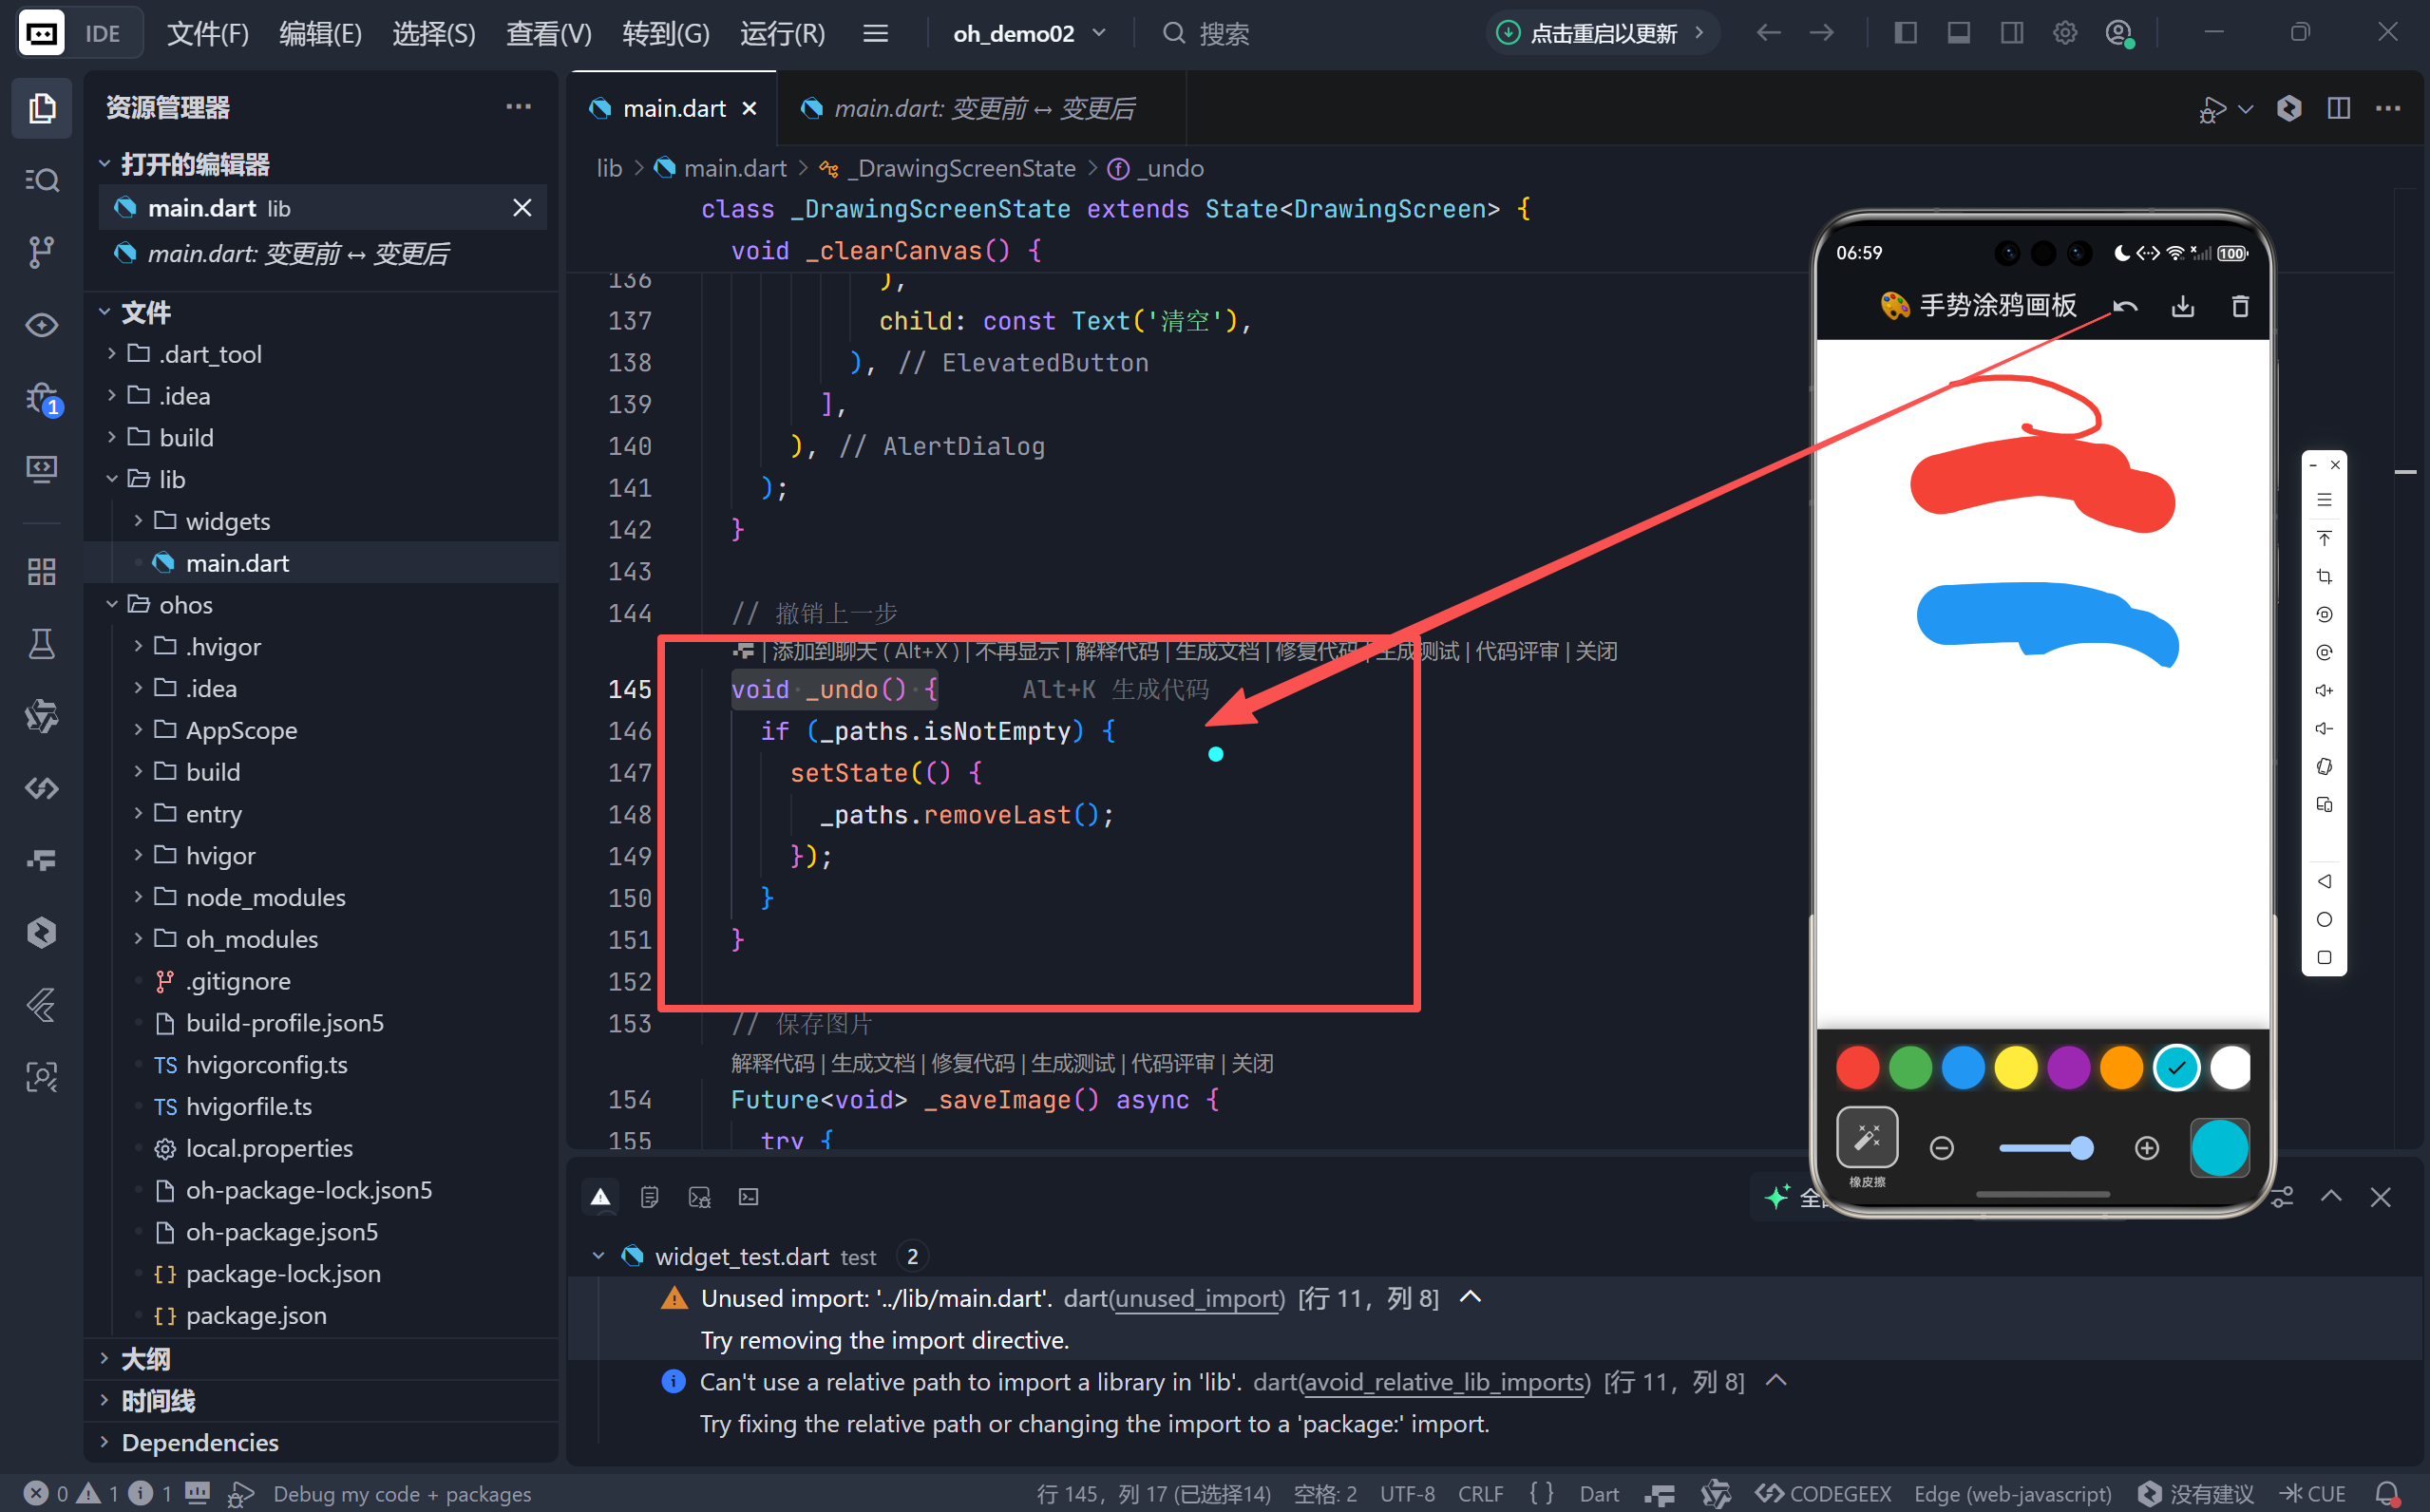The image size is (2430, 1512).
Task: Toggle the primary sidebar layout button
Action: click(1905, 33)
